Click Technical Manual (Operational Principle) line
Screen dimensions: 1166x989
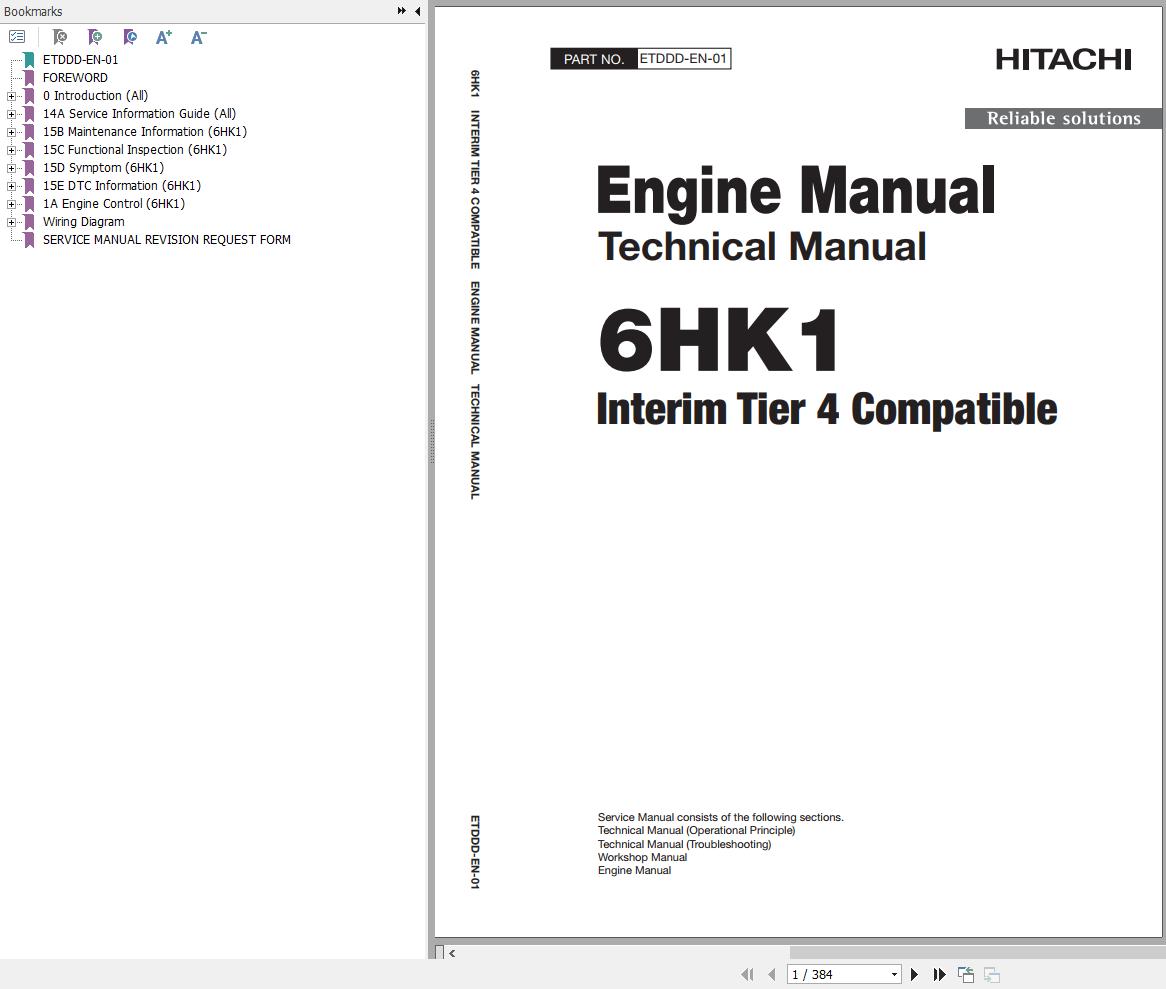(697, 830)
